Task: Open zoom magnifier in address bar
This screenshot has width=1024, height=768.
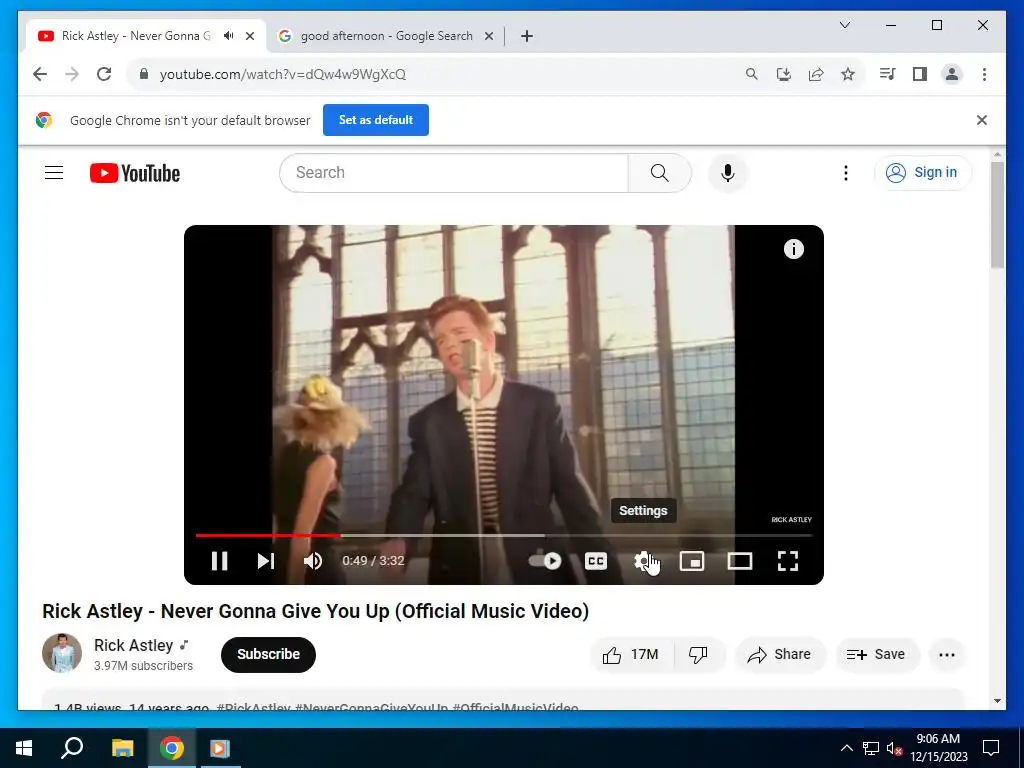Action: (x=752, y=74)
